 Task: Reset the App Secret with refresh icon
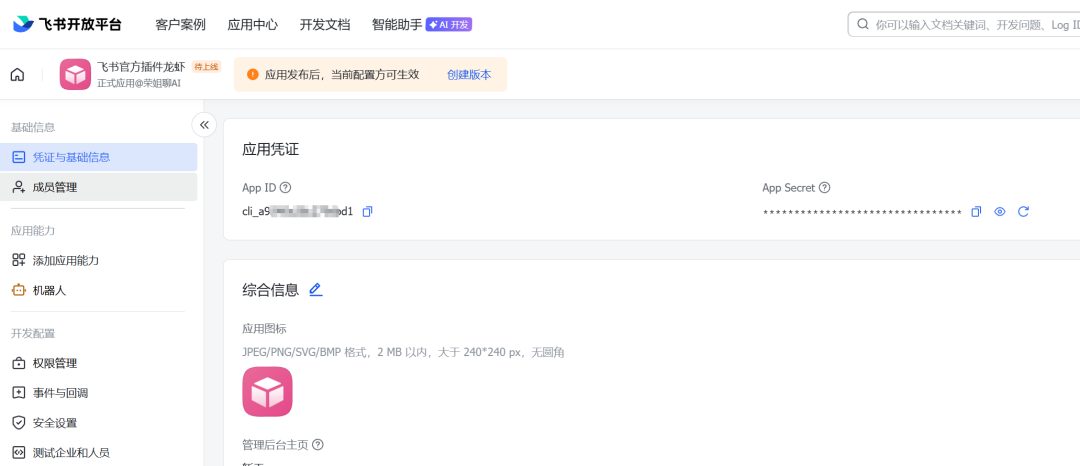1024,211
